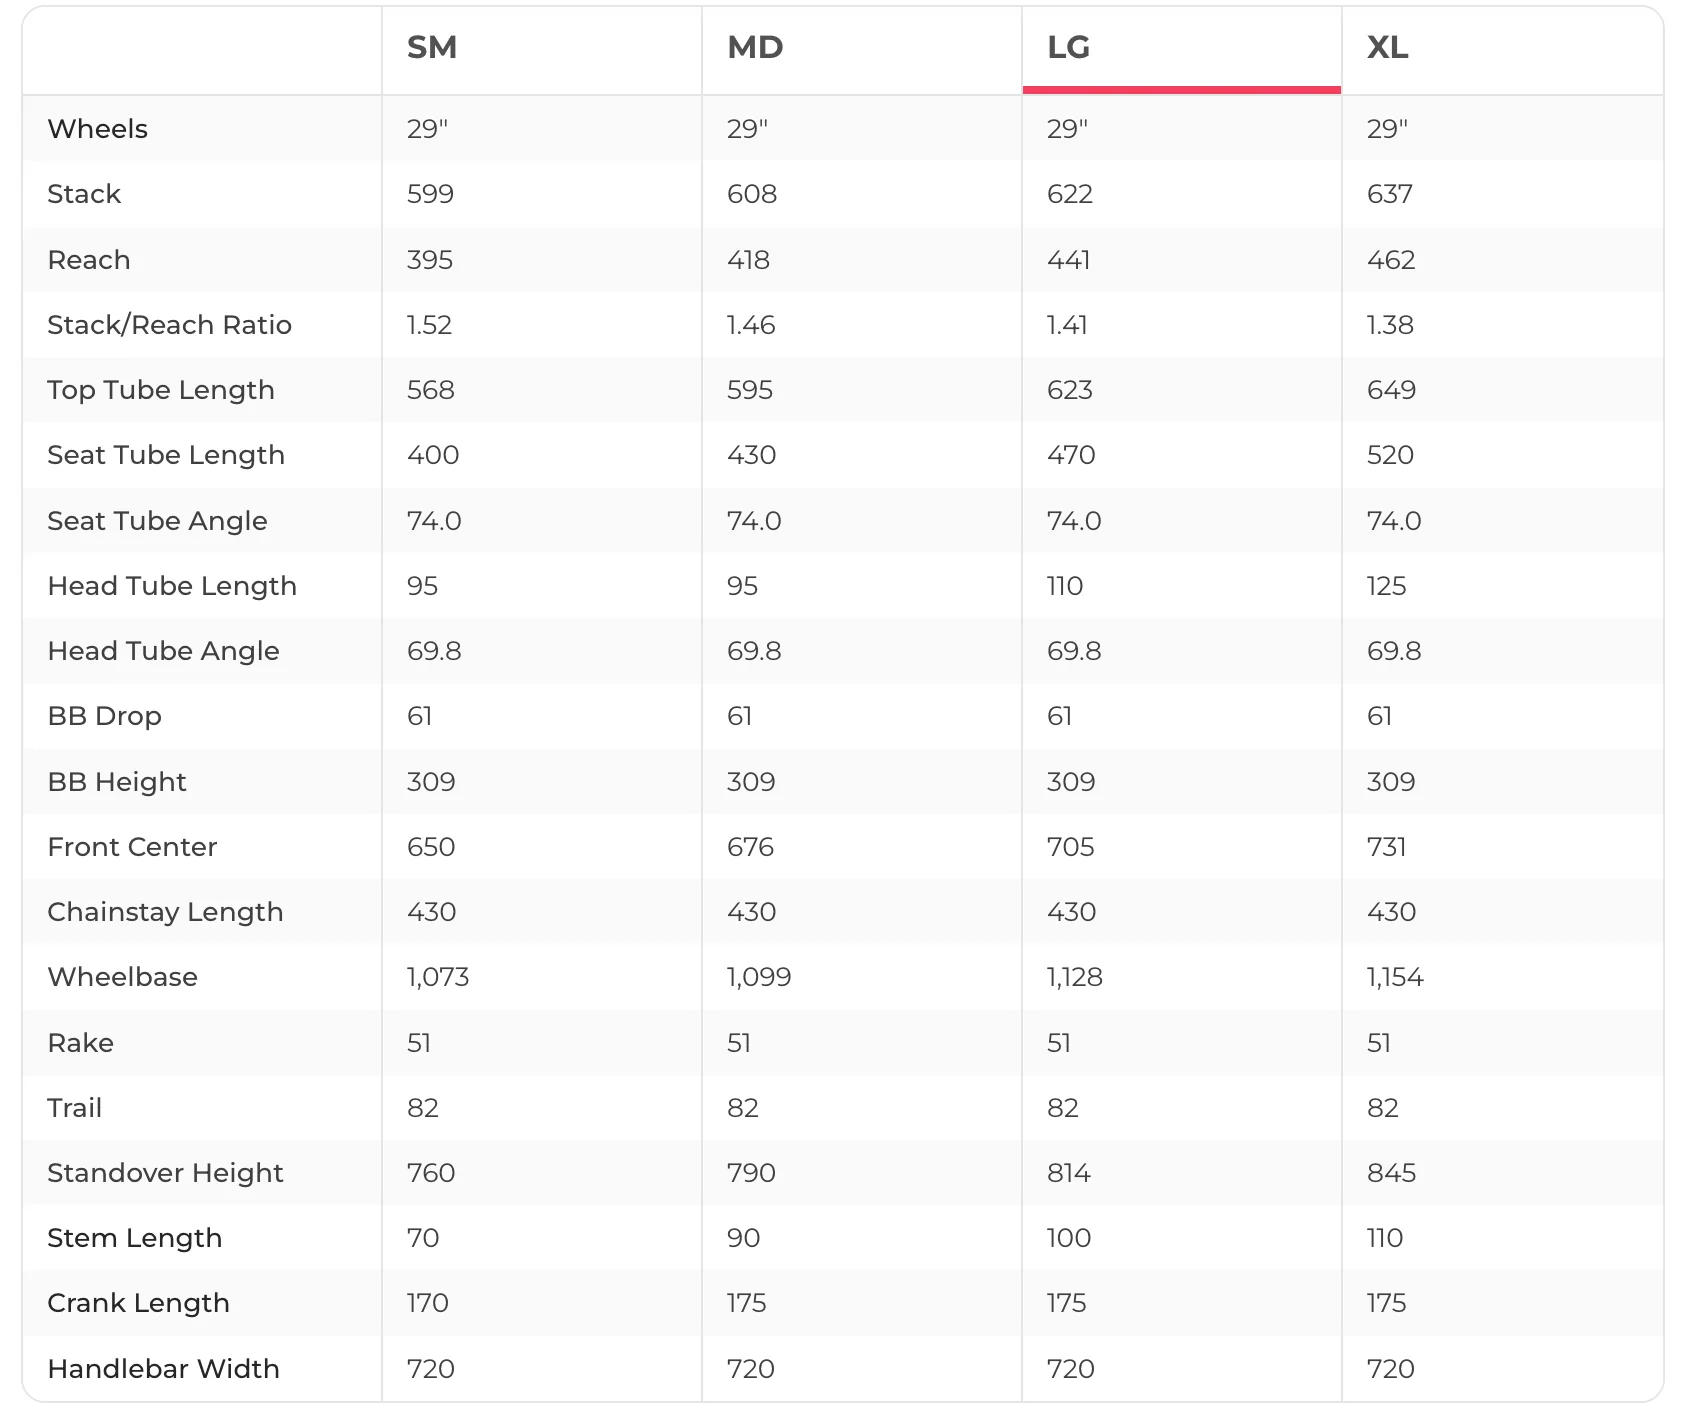Image resolution: width=1686 pixels, height=1418 pixels.
Task: Select the MD size column header
Action: click(755, 47)
